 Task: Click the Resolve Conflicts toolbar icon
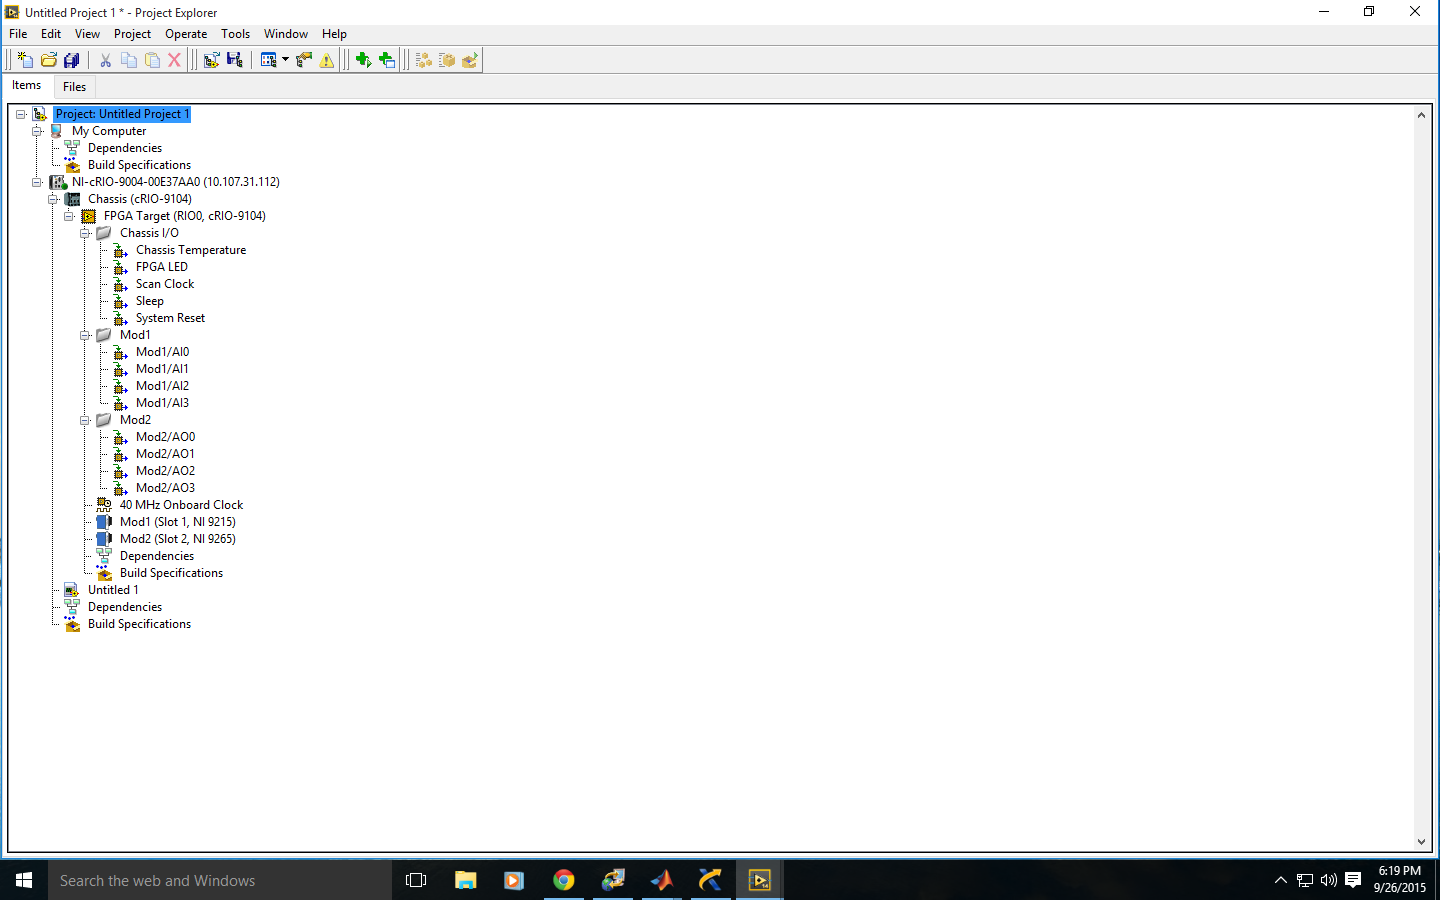coord(304,60)
